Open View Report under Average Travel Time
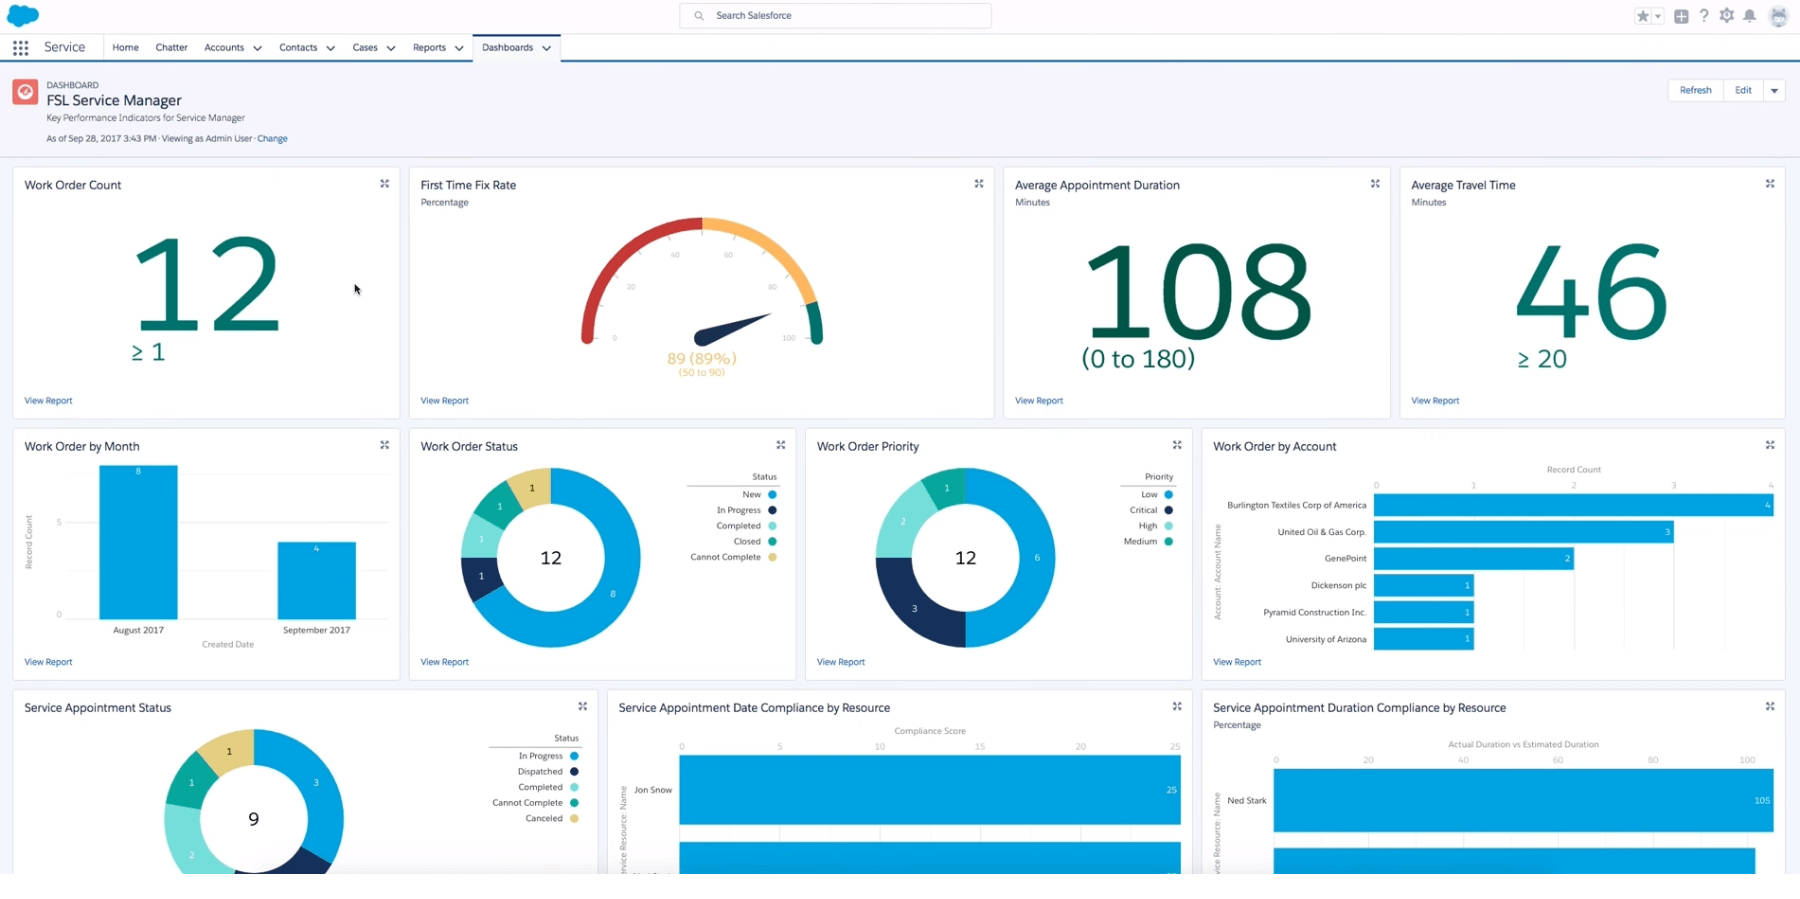1800x899 pixels. point(1435,401)
